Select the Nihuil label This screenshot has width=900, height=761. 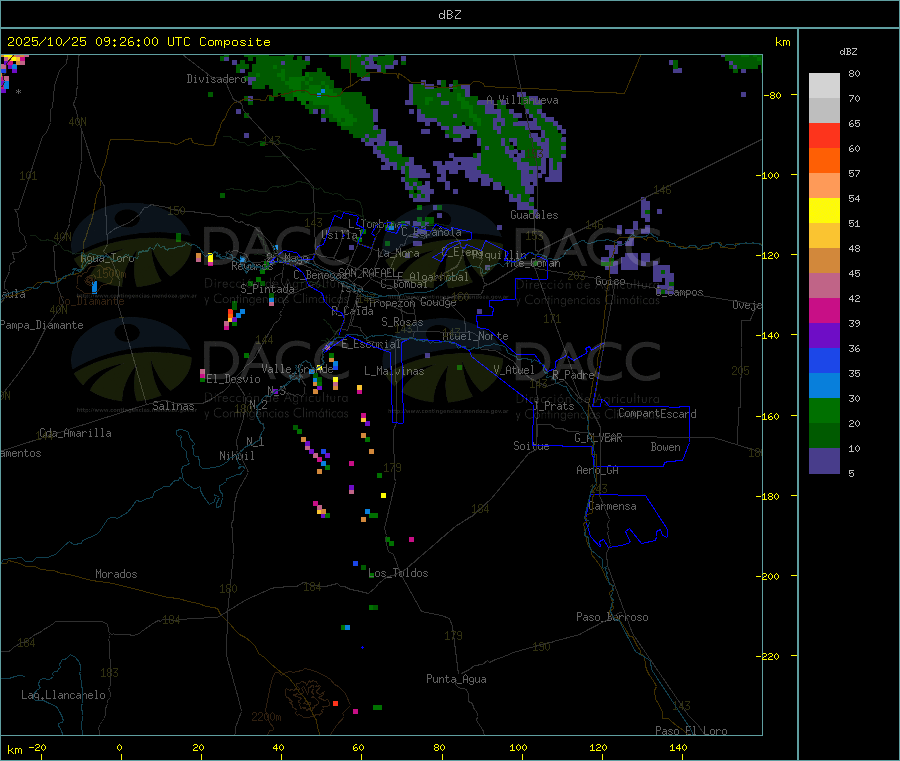point(236,456)
